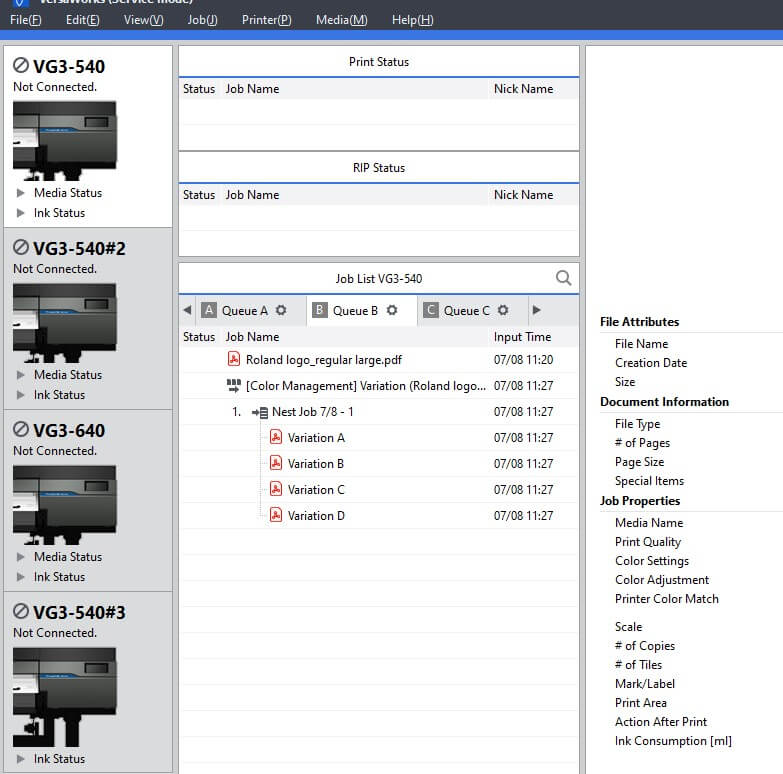
Task: Click the not-connected icon beside VG3-540#2
Action: click(21, 247)
